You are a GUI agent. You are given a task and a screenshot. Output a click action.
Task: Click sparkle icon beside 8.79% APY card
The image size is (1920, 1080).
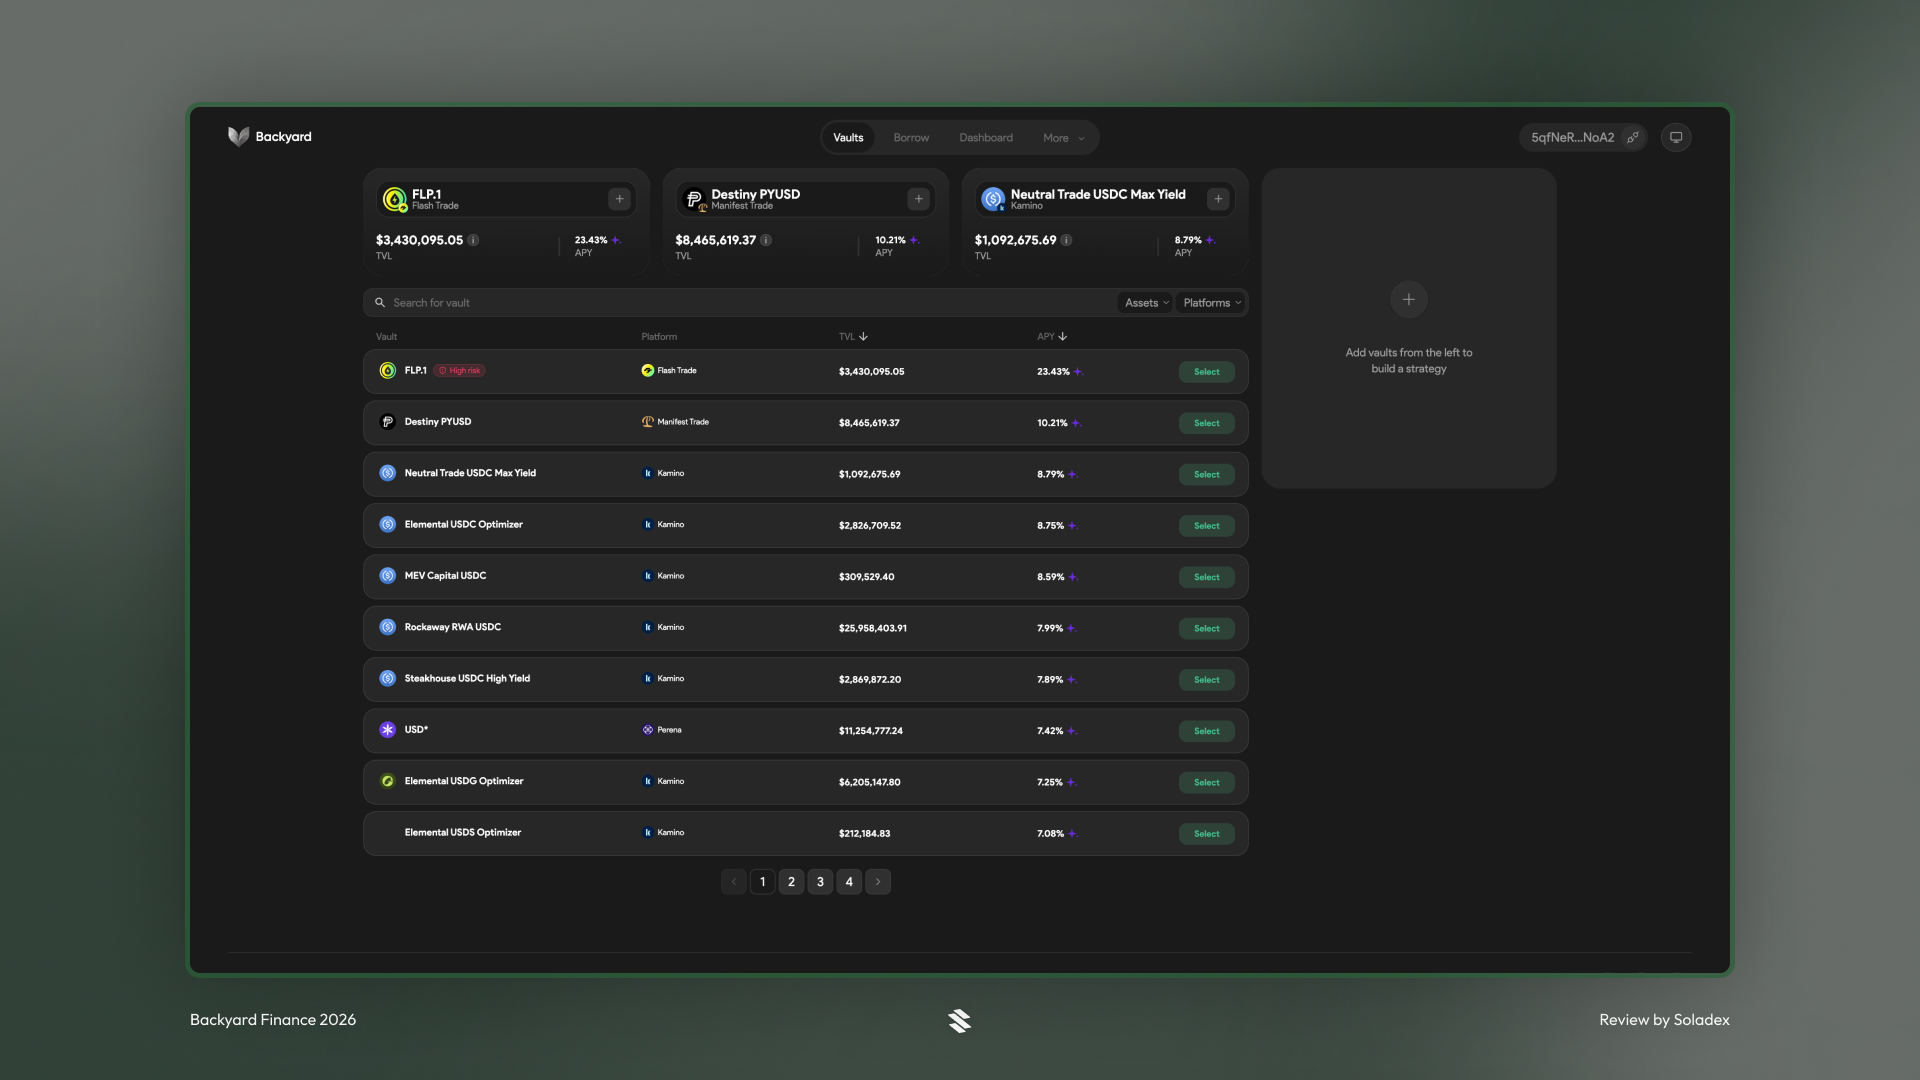1210,240
